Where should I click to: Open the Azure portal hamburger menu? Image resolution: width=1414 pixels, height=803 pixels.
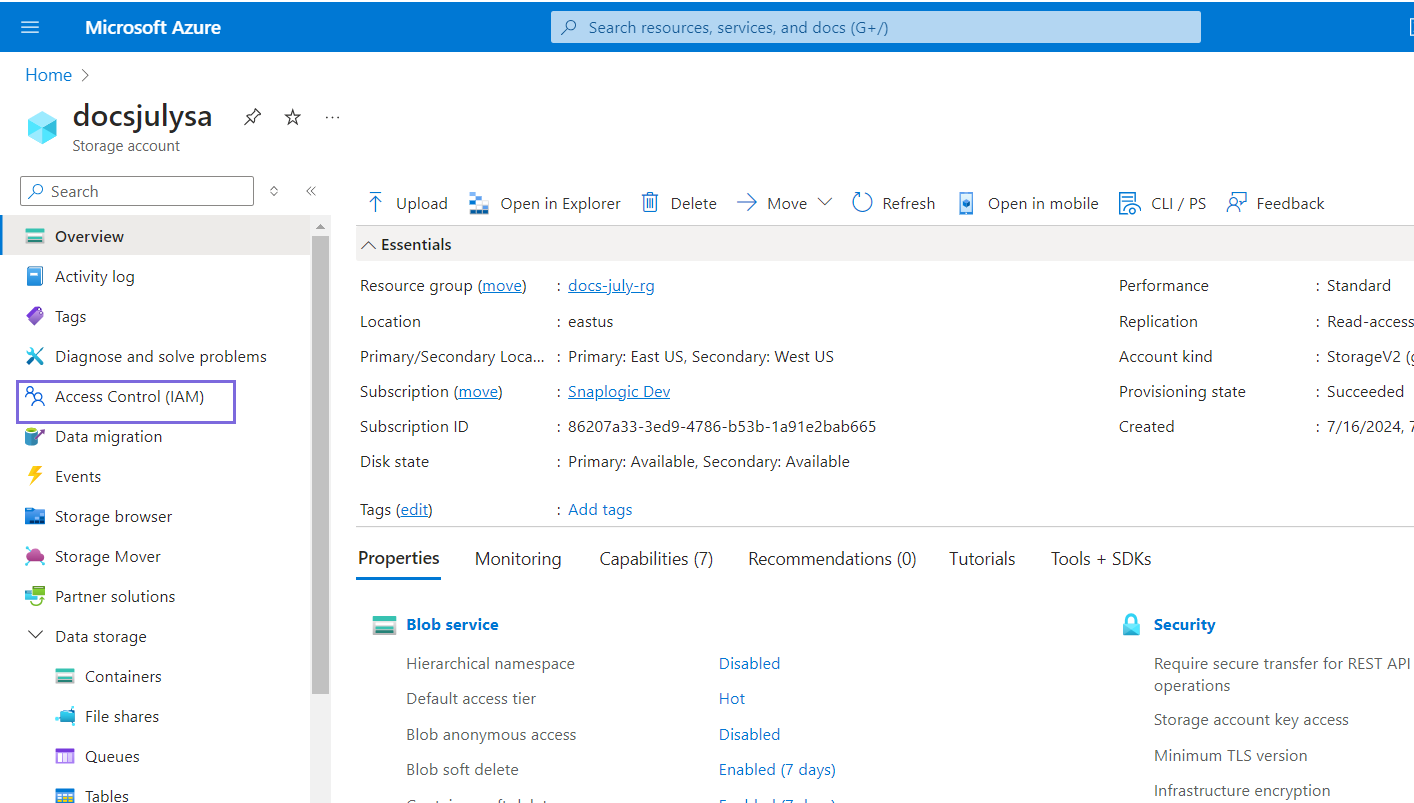click(x=30, y=27)
